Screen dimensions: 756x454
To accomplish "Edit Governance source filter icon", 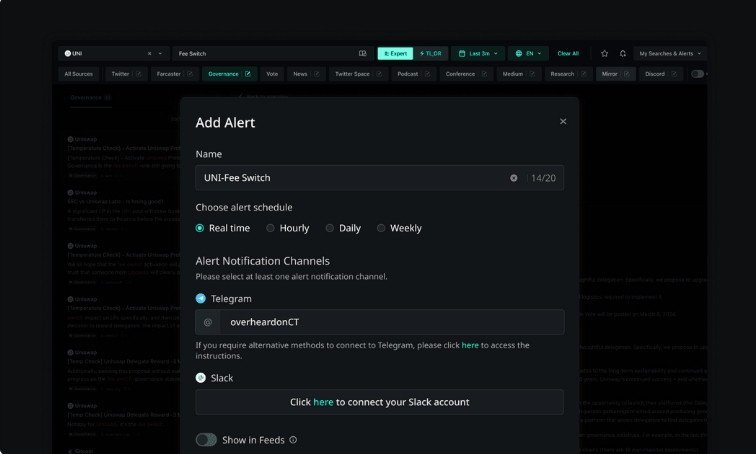I will point(248,74).
